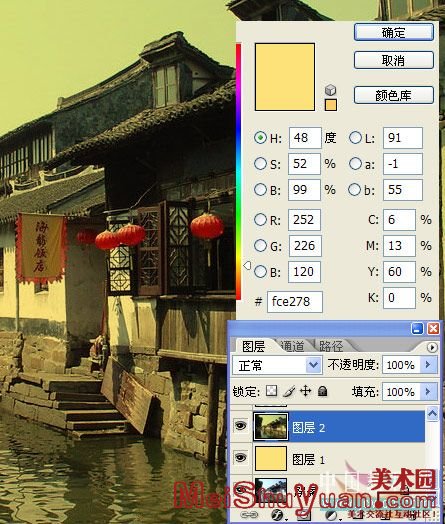Click the 取消 button

pyautogui.click(x=394, y=60)
